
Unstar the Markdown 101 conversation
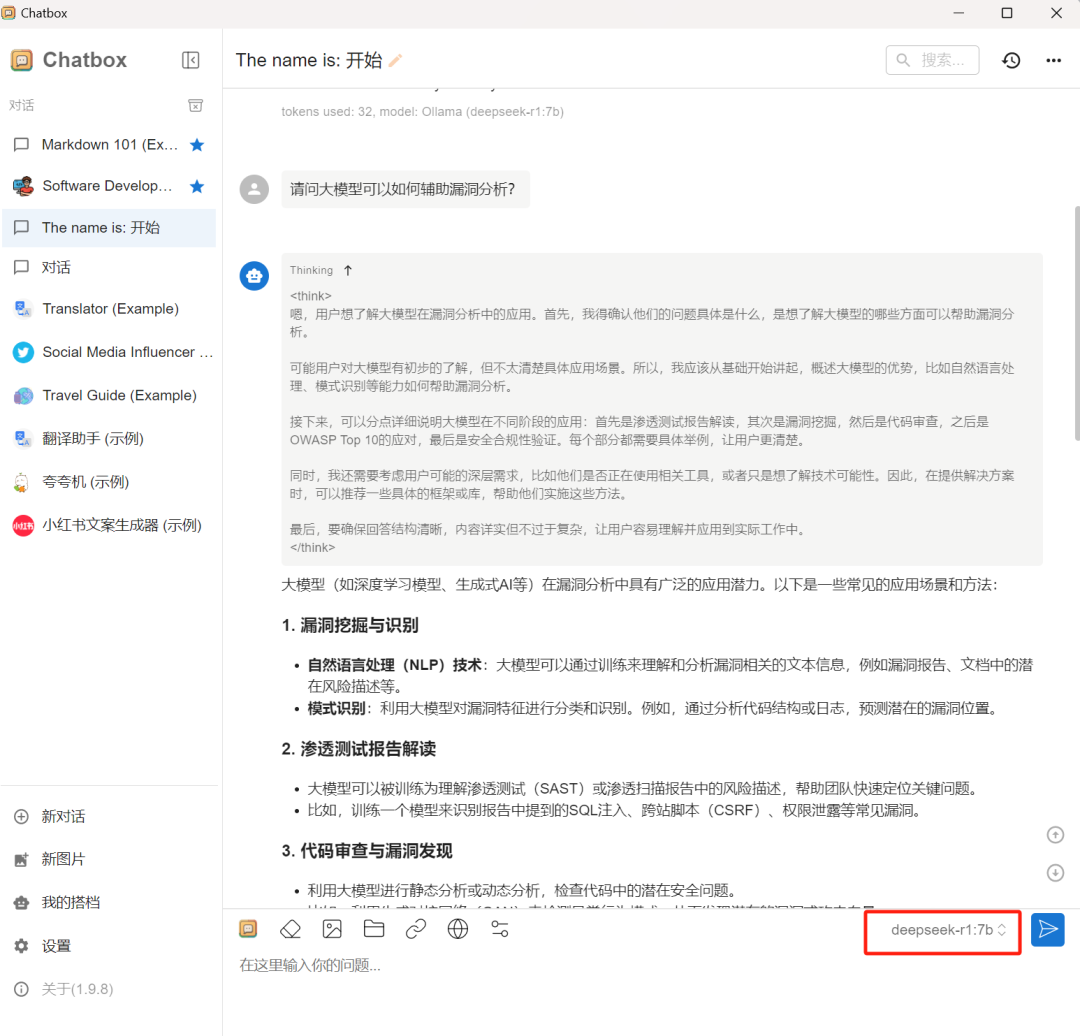(x=197, y=145)
